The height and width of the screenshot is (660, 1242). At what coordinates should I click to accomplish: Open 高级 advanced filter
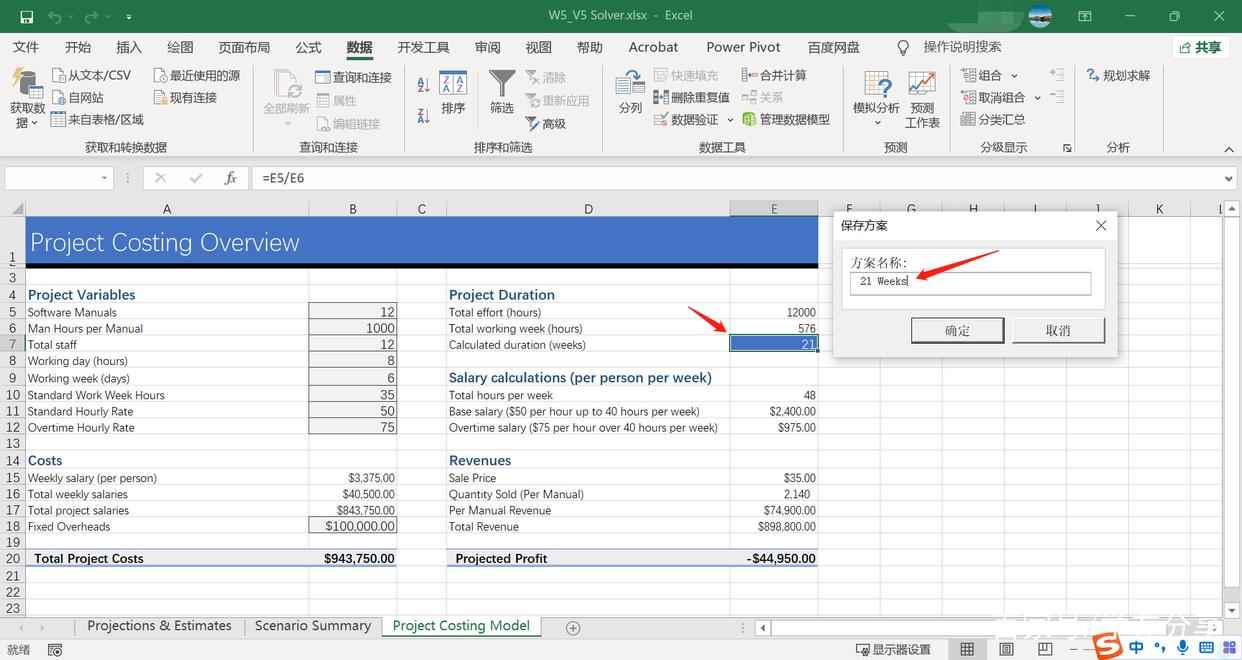(546, 123)
